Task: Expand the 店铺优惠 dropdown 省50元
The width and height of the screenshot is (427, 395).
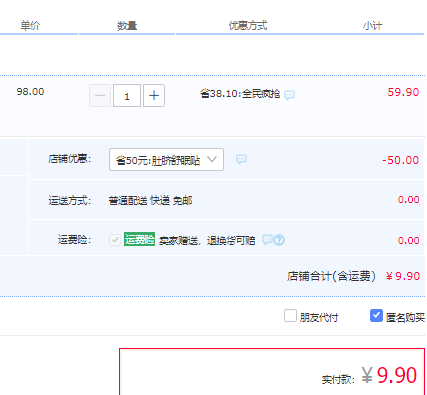Action: tap(166, 160)
